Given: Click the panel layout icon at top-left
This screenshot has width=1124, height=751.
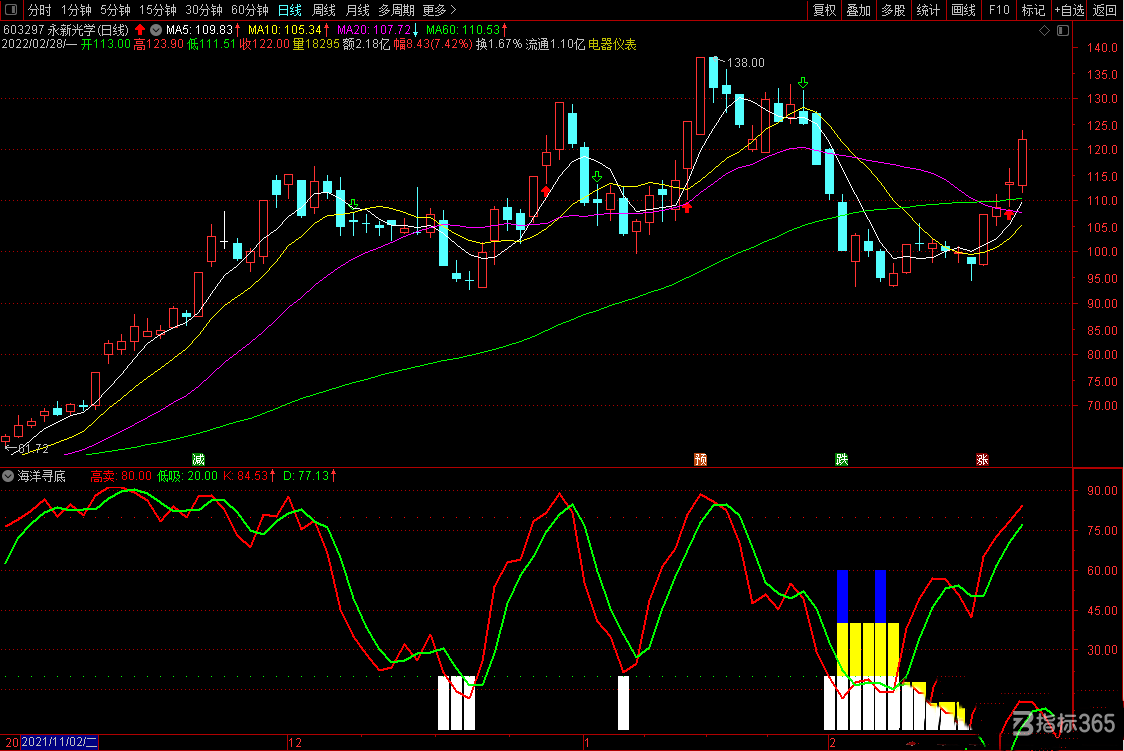Looking at the screenshot, I should pyautogui.click(x=11, y=10).
